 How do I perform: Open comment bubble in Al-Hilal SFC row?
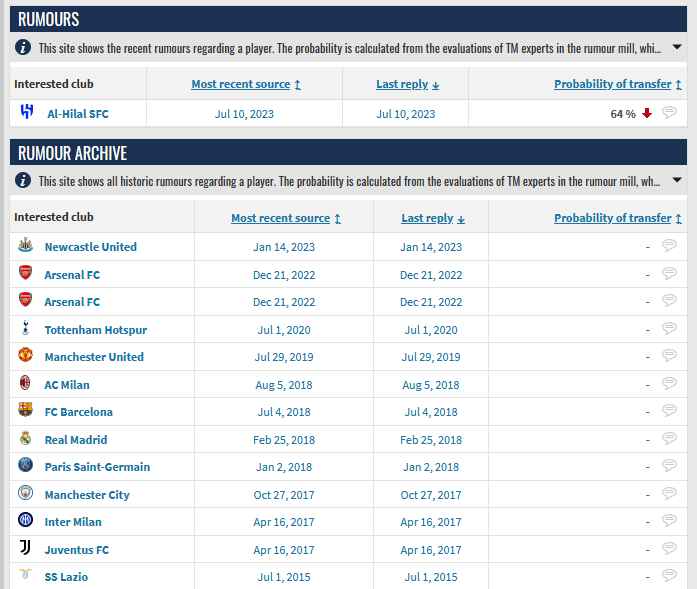click(669, 112)
